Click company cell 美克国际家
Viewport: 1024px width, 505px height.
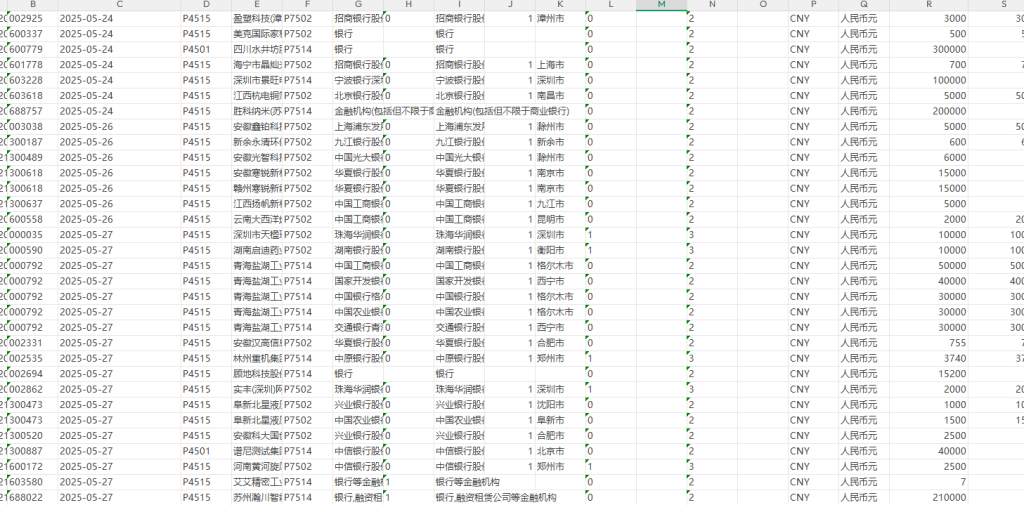pyautogui.click(x=257, y=34)
